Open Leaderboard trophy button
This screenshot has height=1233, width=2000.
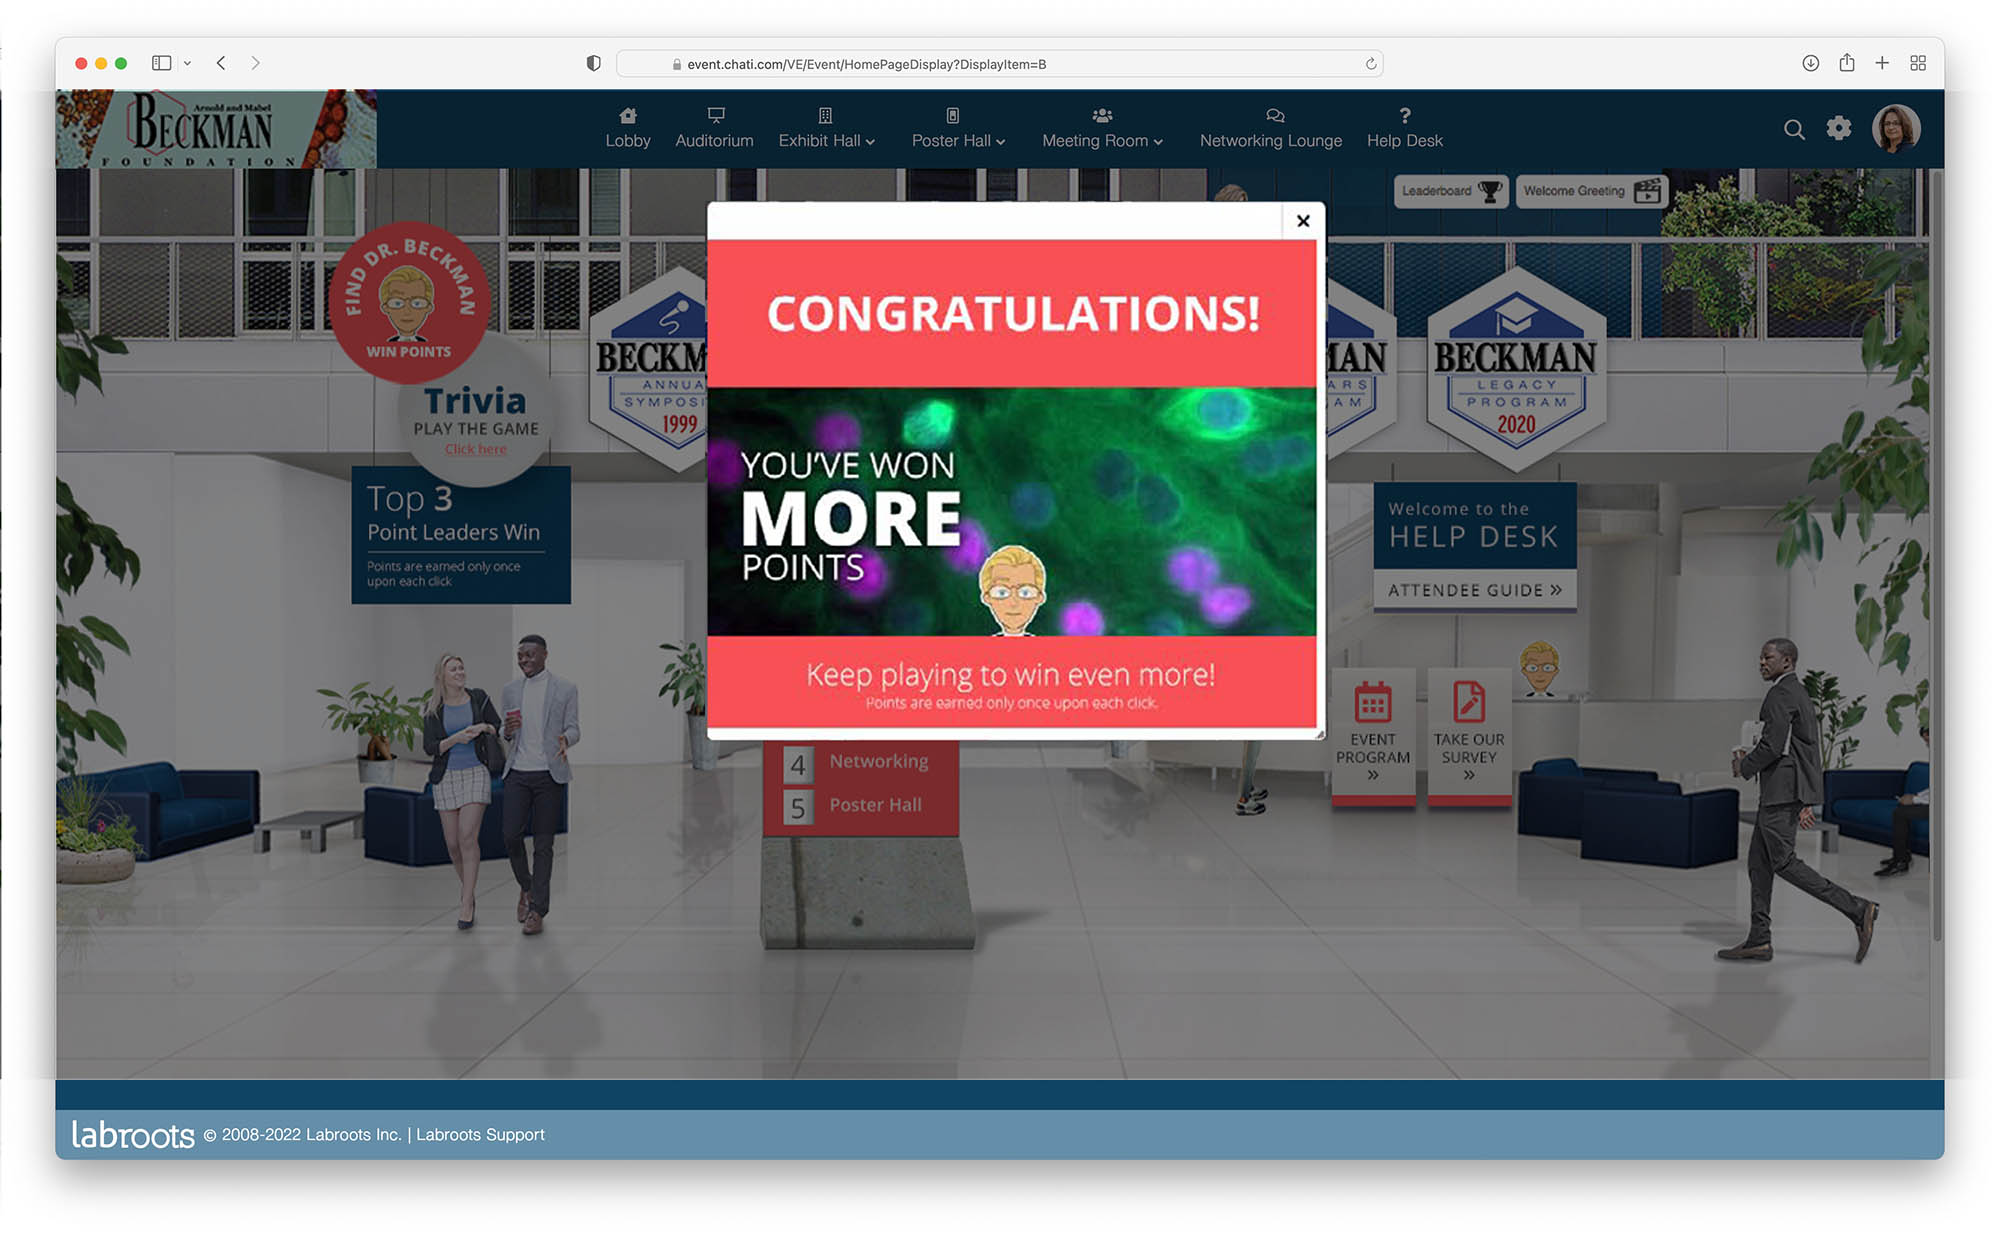coord(1450,191)
